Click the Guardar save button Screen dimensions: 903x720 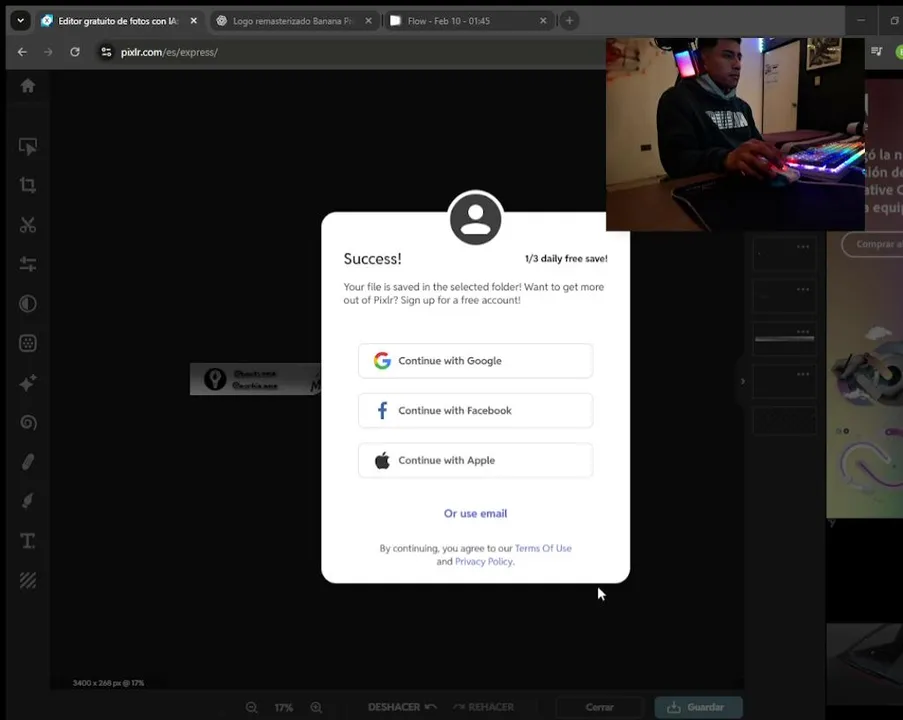(x=698, y=707)
